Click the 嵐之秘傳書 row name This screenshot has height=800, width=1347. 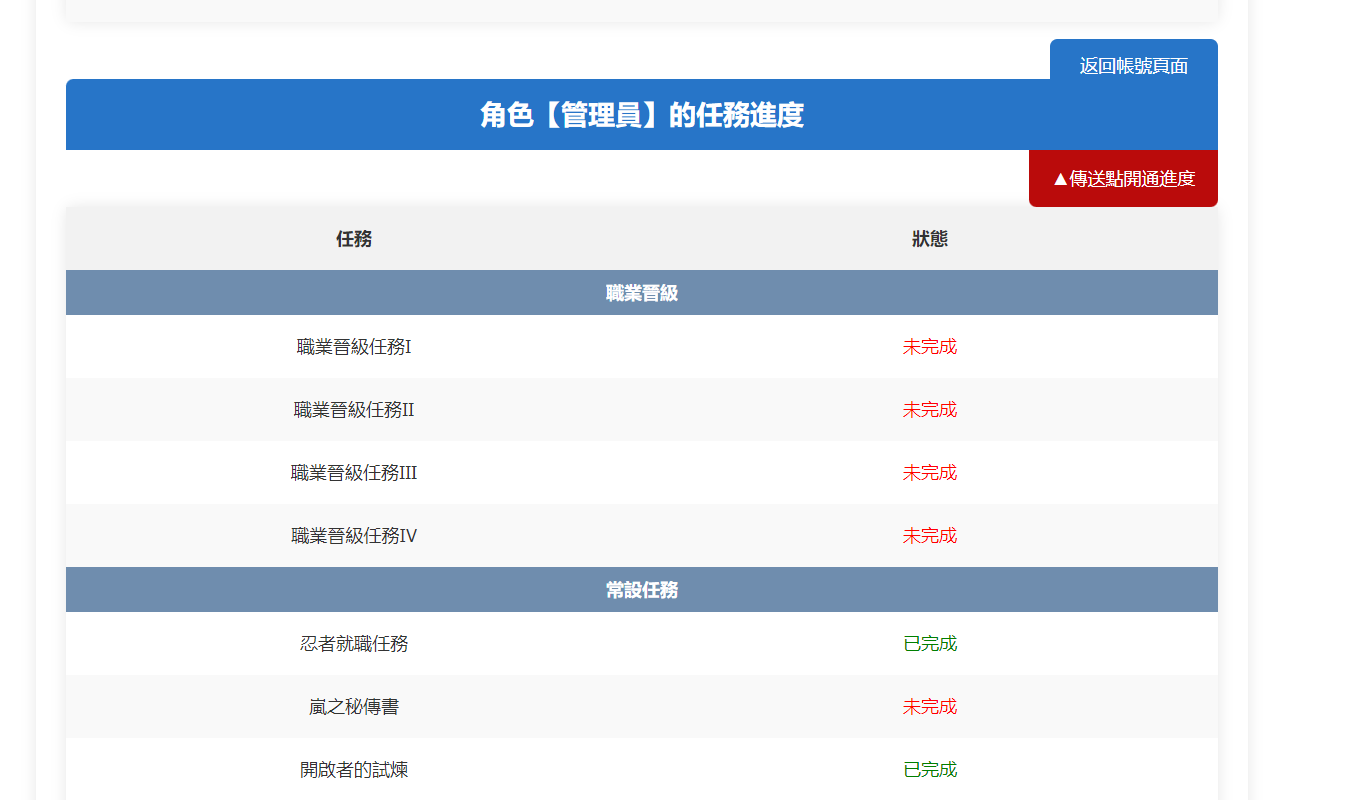click(354, 707)
